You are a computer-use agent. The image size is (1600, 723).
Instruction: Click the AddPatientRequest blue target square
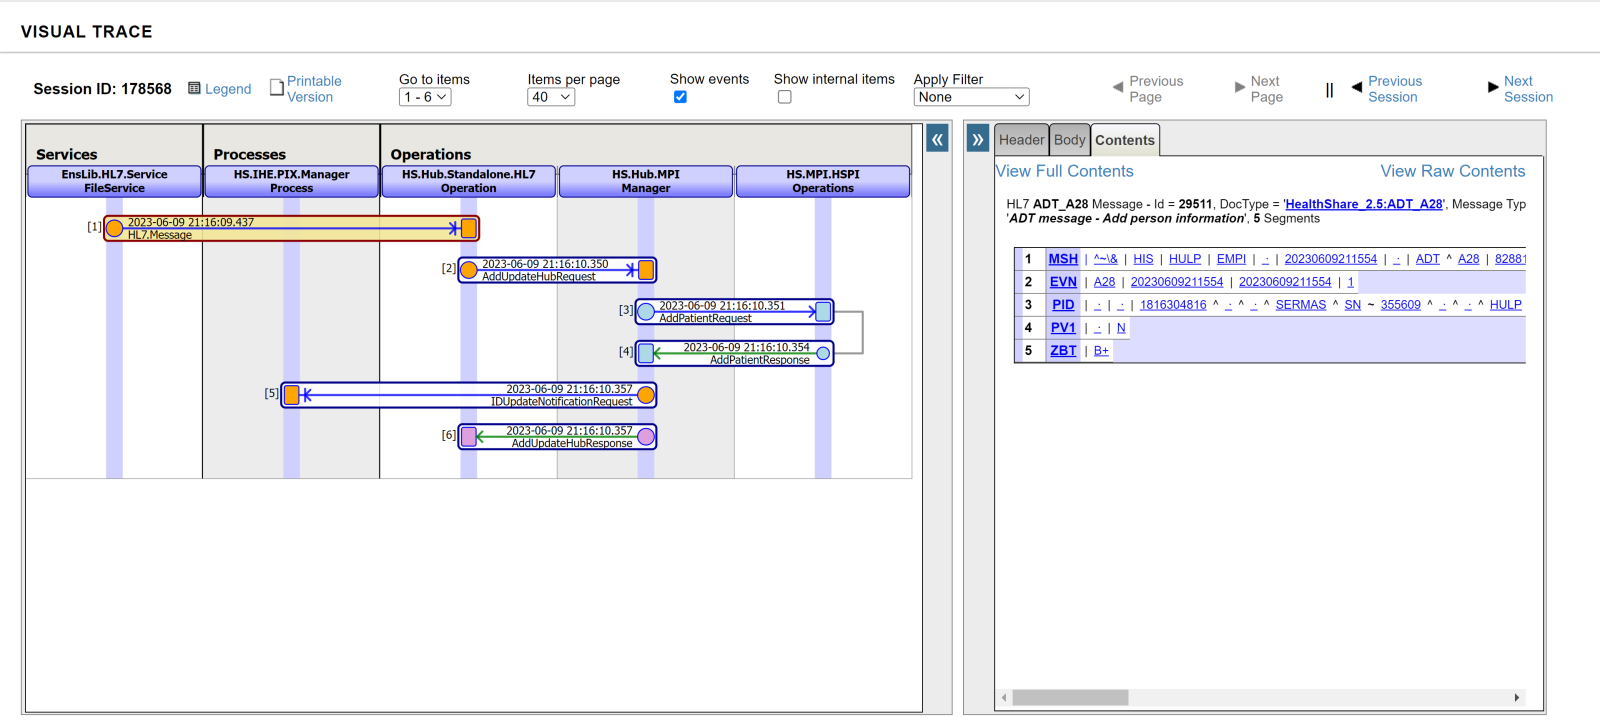click(x=823, y=312)
